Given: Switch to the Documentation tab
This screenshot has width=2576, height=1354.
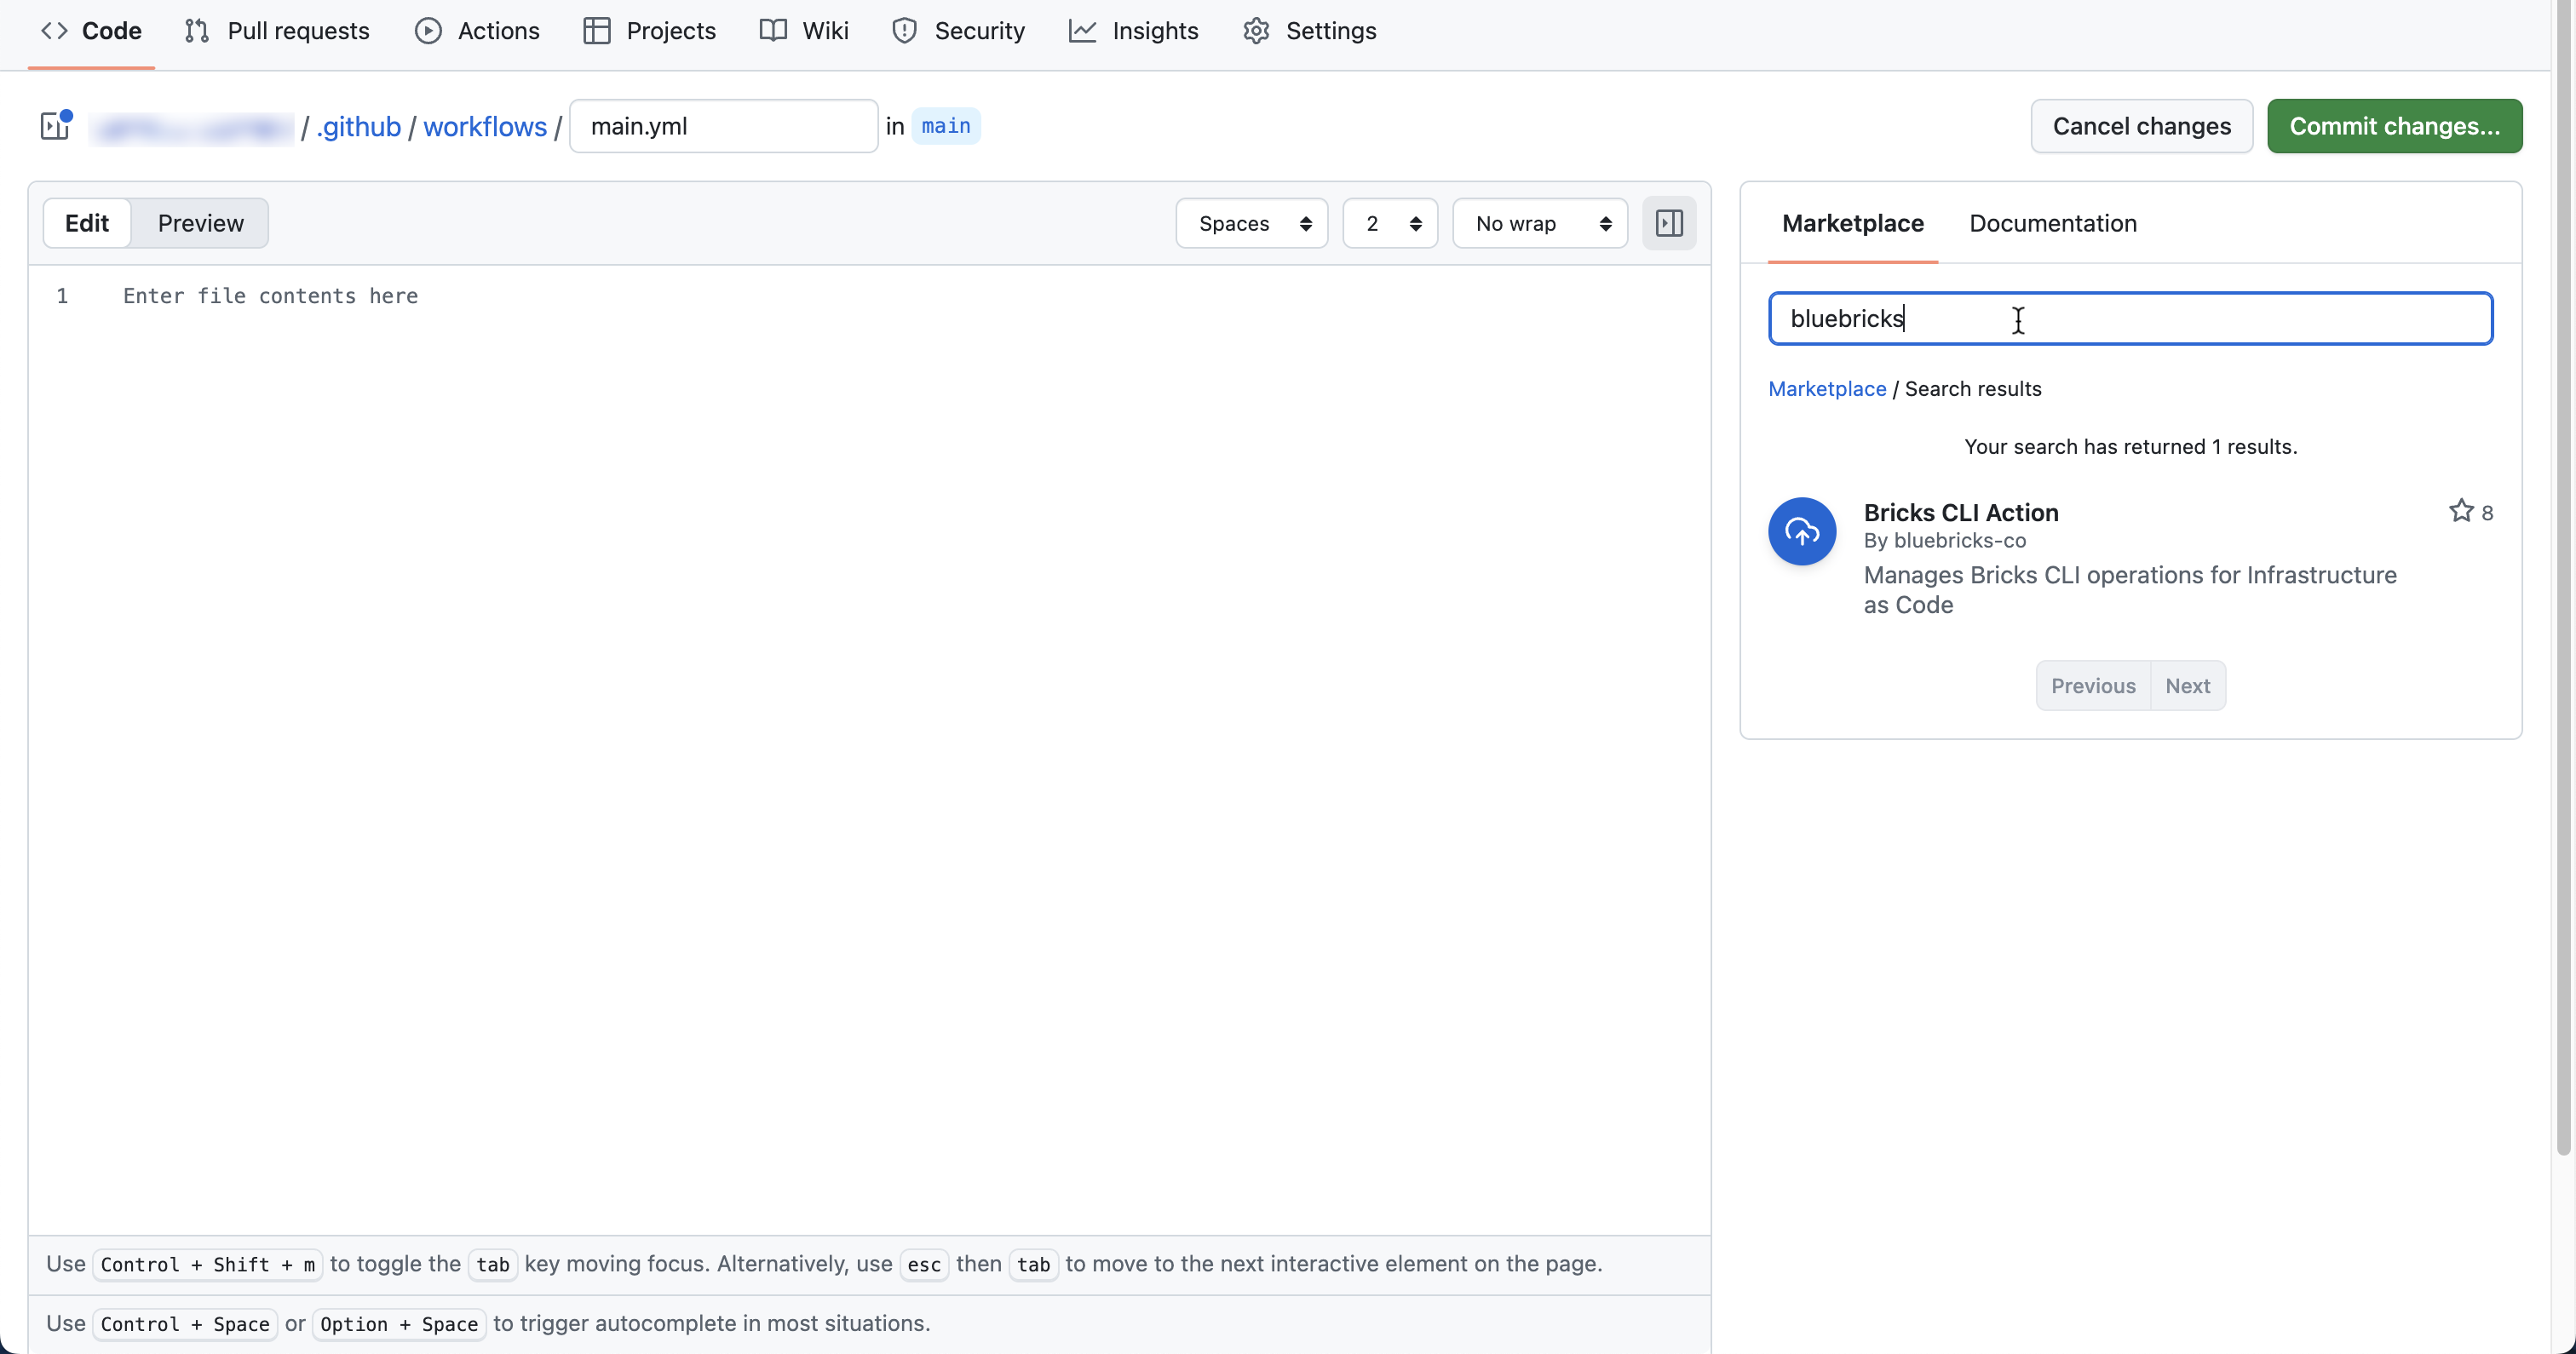Looking at the screenshot, I should pyautogui.click(x=2053, y=223).
